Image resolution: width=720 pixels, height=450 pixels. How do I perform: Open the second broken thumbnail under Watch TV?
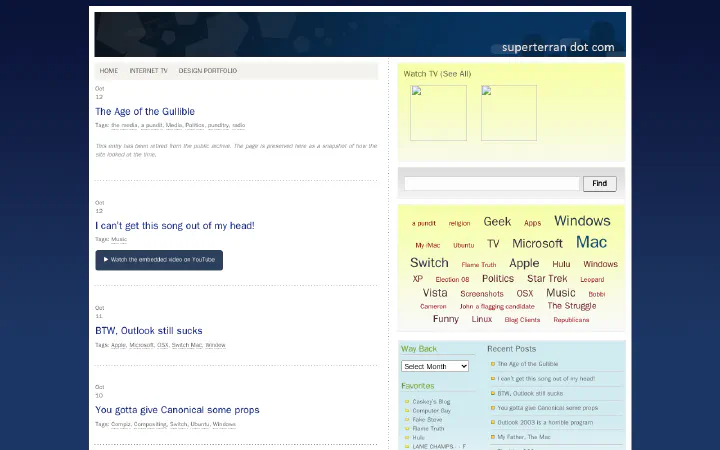[x=509, y=113]
